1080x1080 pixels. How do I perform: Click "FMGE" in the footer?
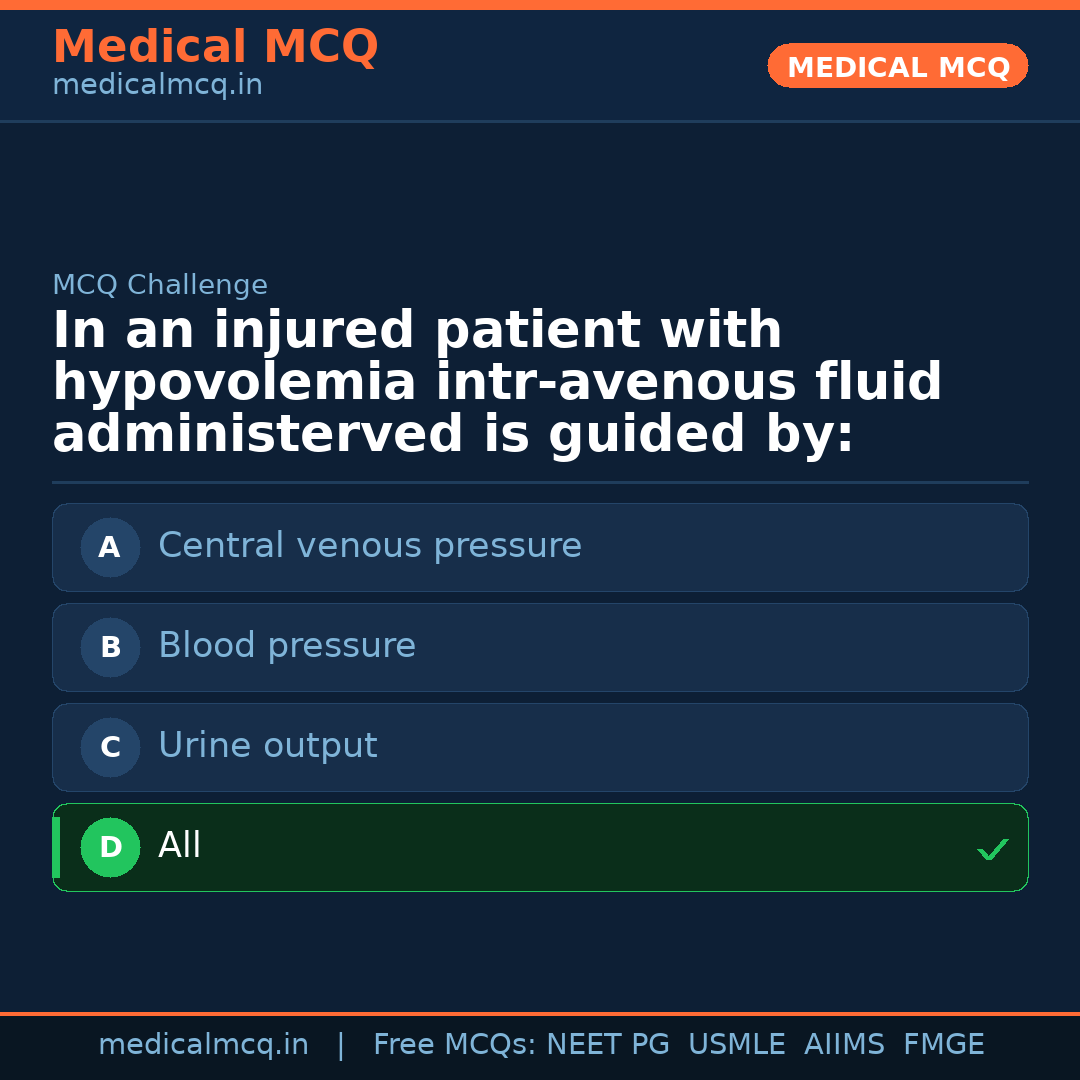pyautogui.click(x=943, y=1045)
